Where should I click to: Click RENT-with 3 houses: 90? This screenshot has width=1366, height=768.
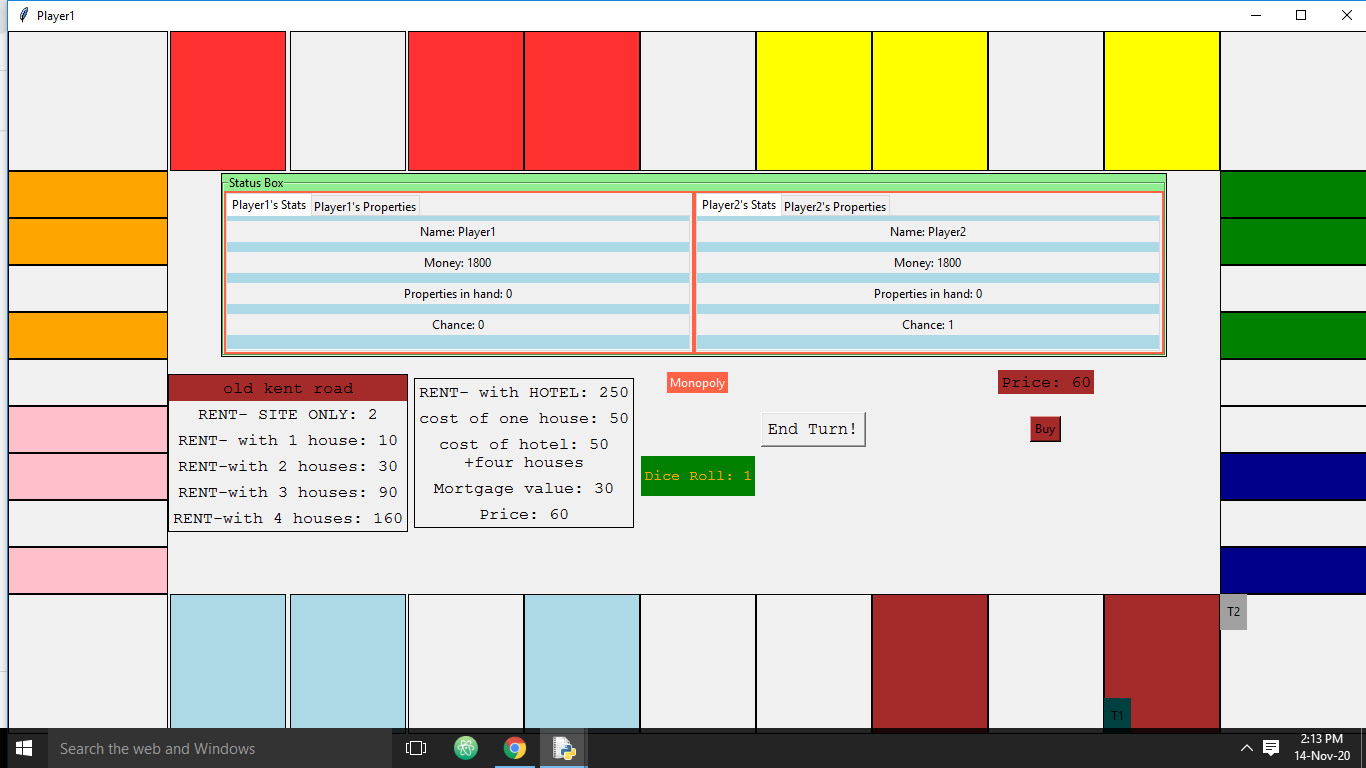[x=288, y=492]
